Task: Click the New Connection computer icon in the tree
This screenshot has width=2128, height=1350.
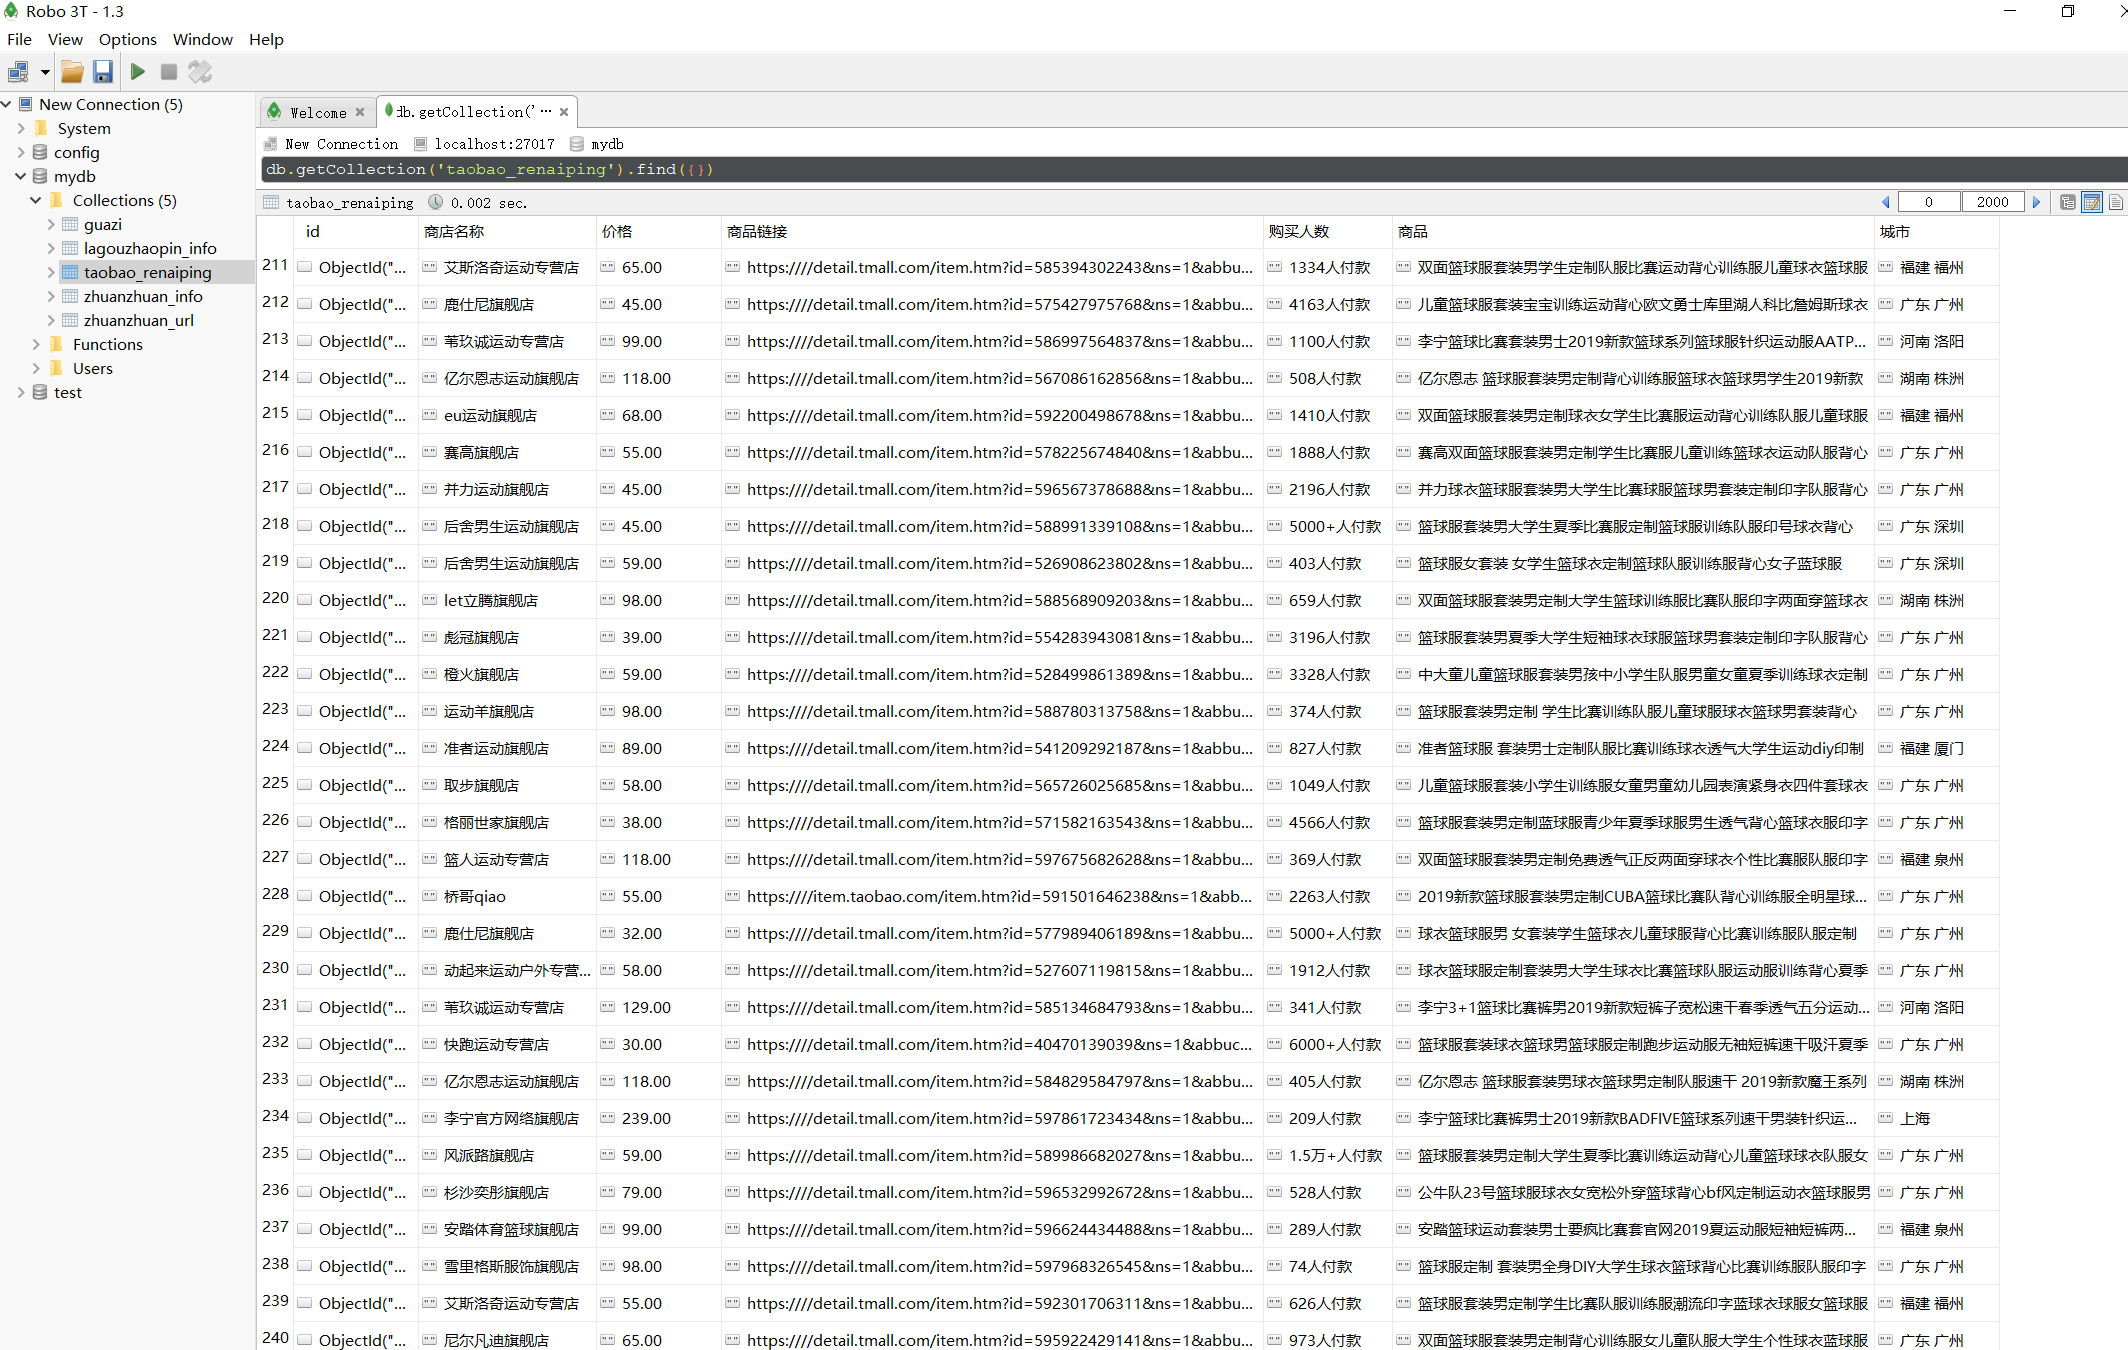Action: click(x=26, y=104)
